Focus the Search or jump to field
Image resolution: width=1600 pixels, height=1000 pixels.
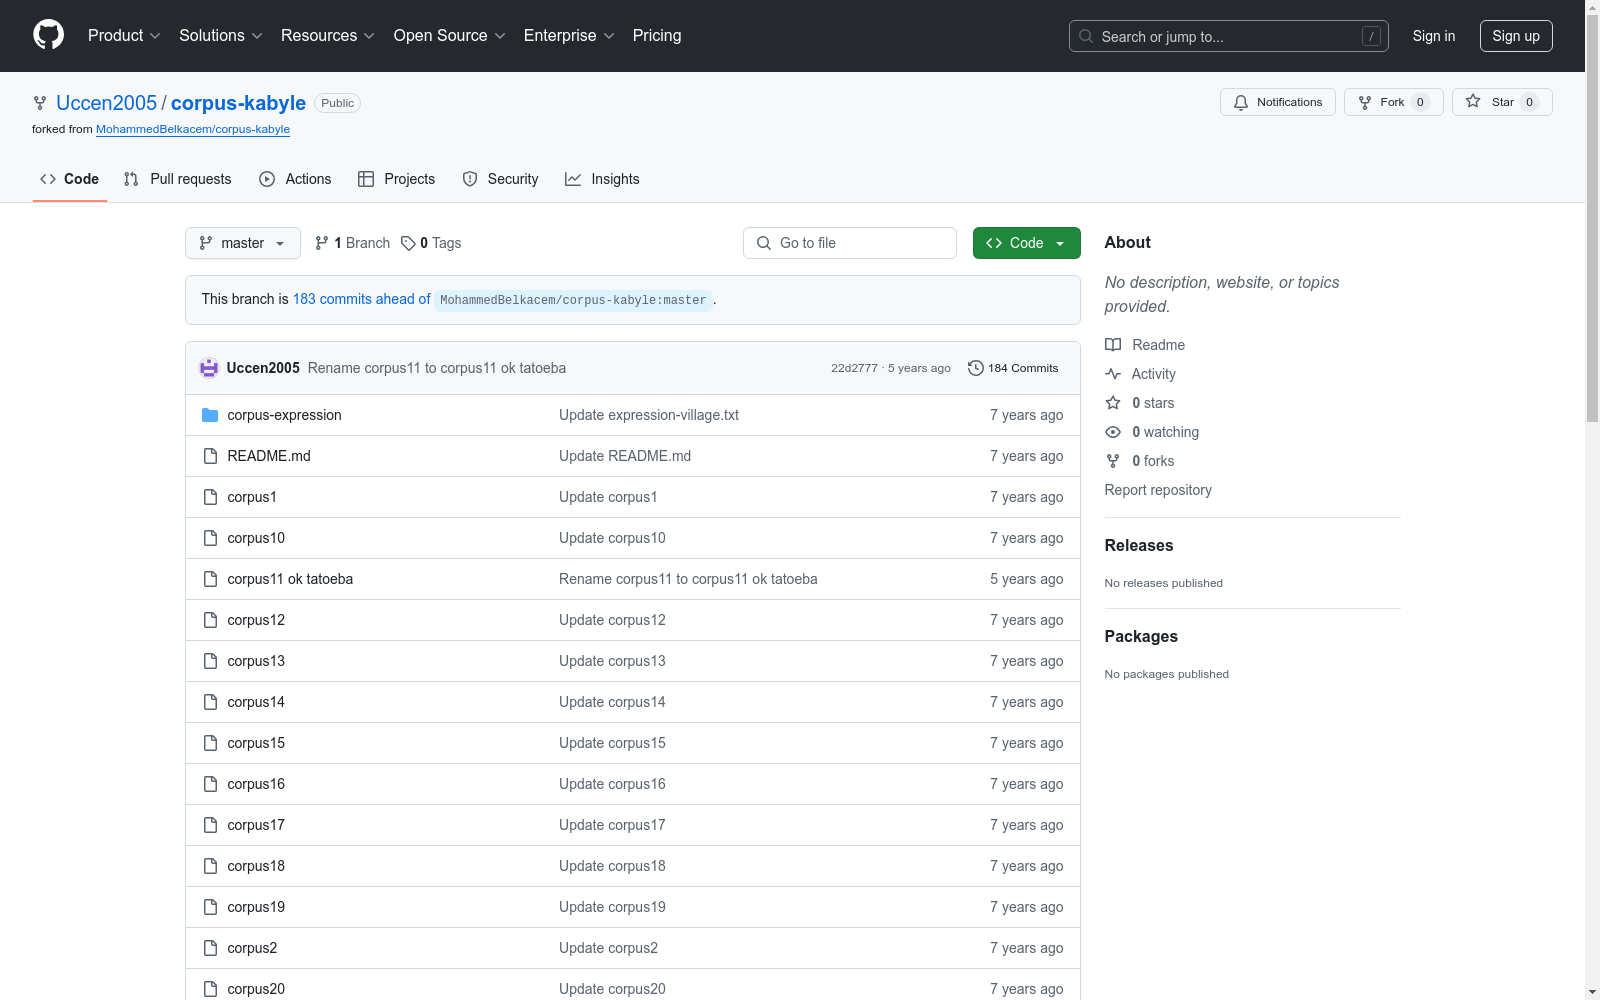(1229, 36)
